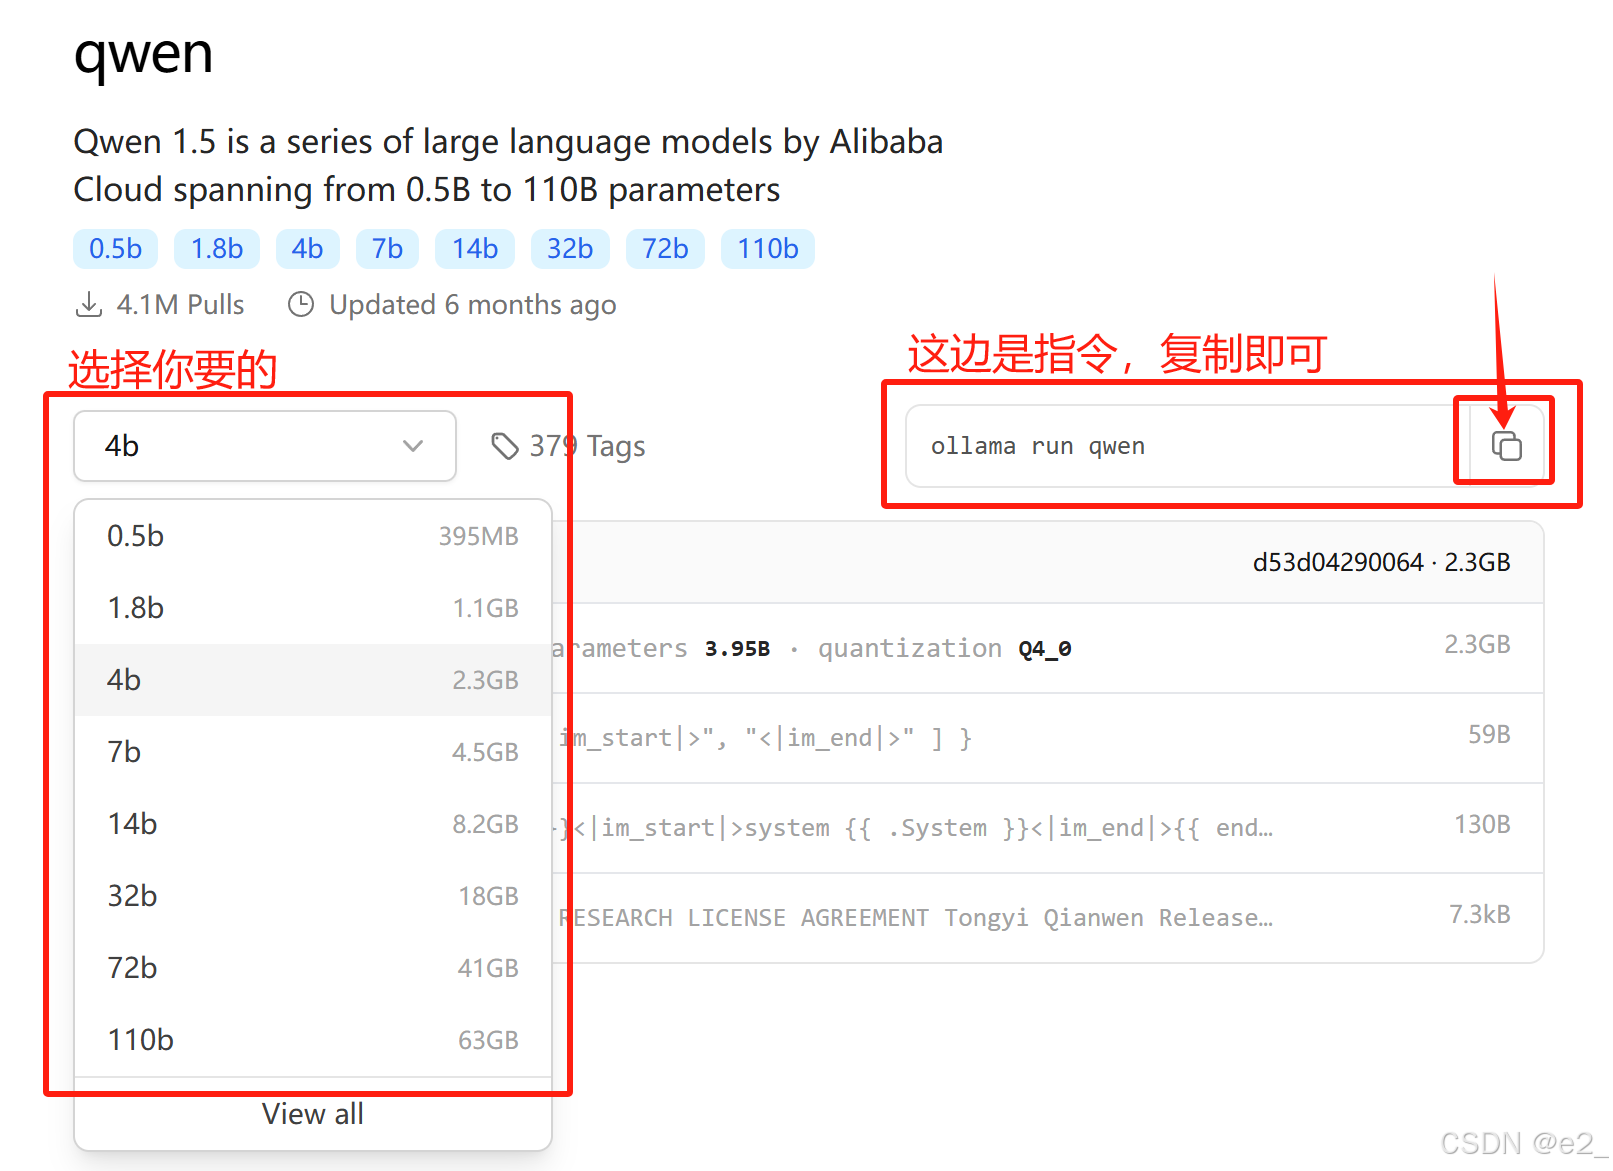Click the d53d04290064 · 2.3GB digest text
Viewport: 1613px width, 1171px height.
tap(1381, 562)
